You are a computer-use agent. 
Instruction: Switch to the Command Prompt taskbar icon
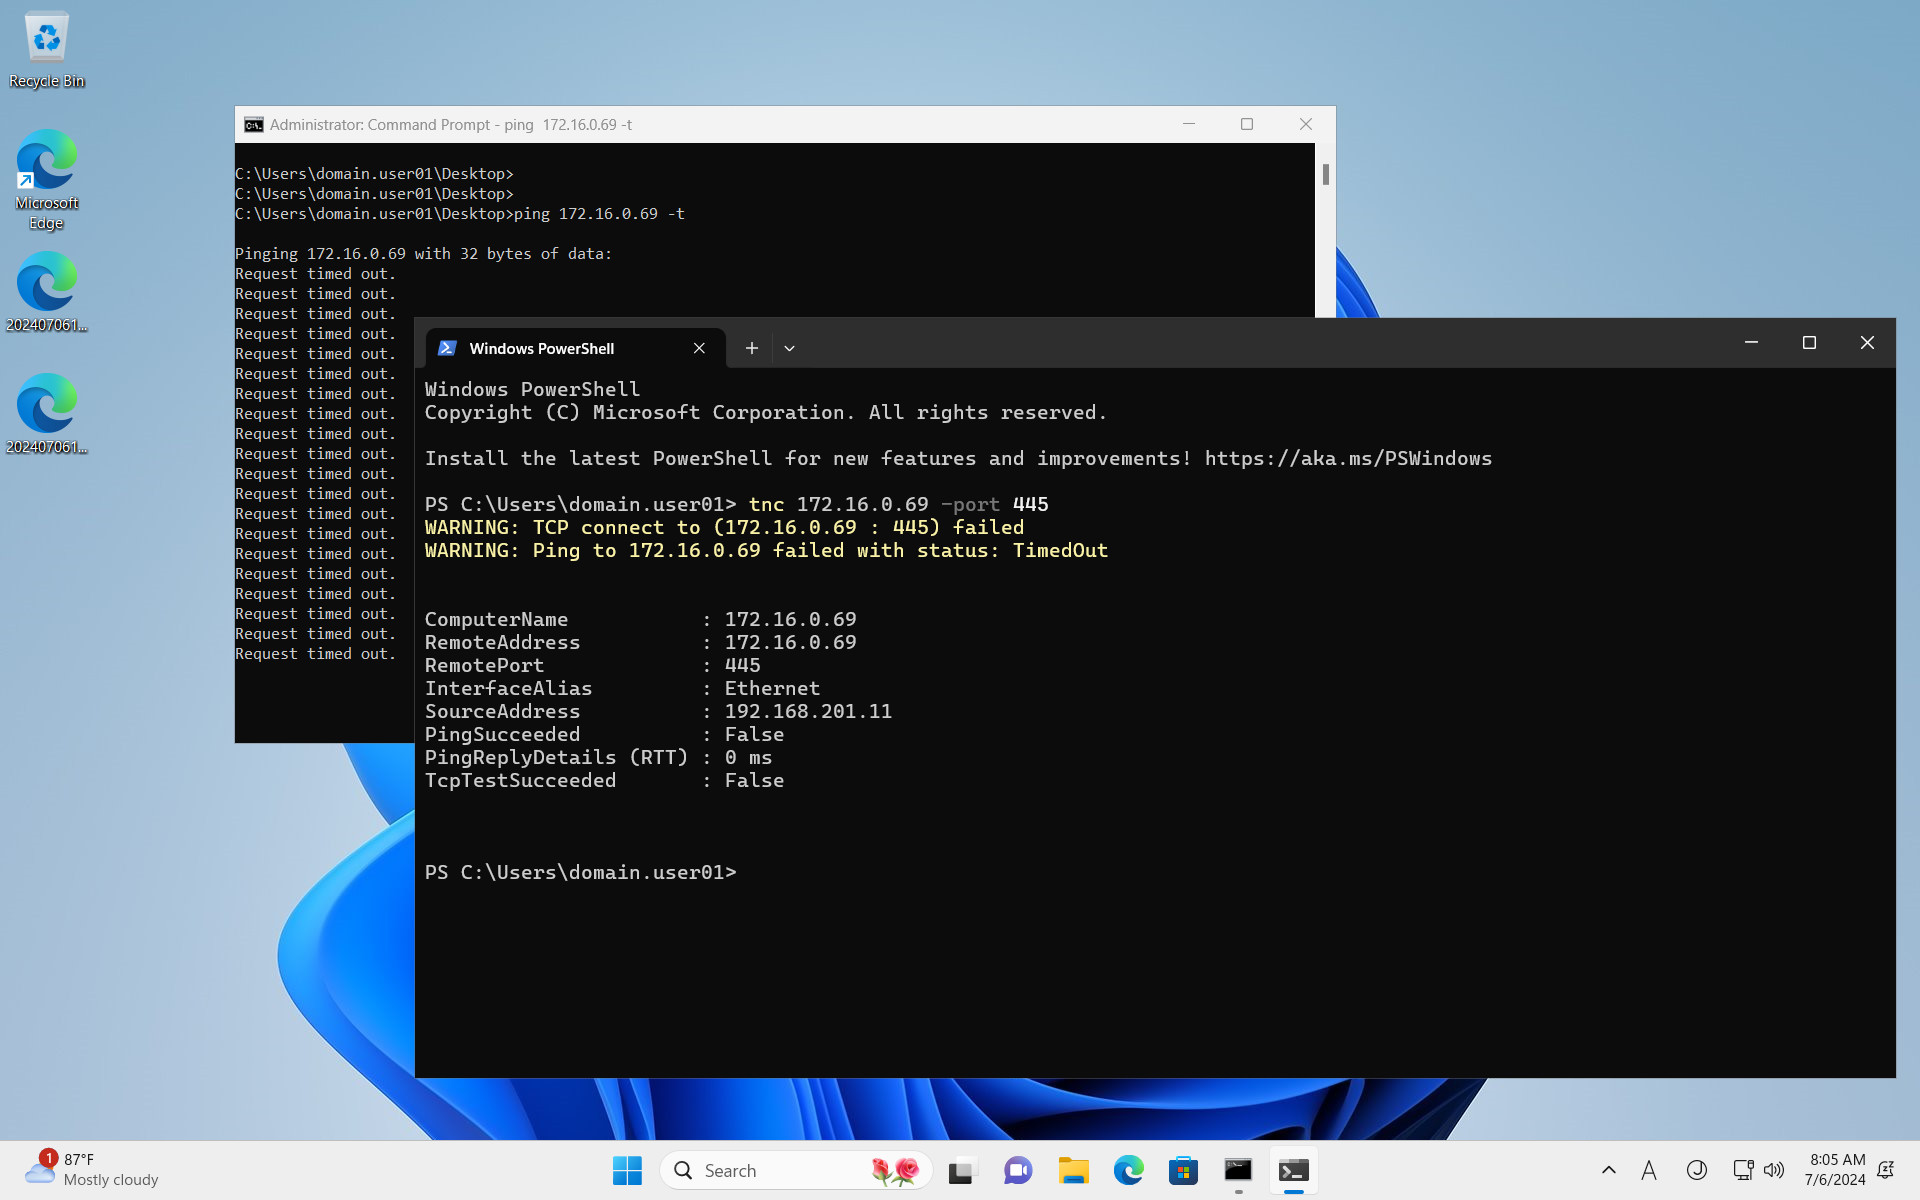1238,1170
